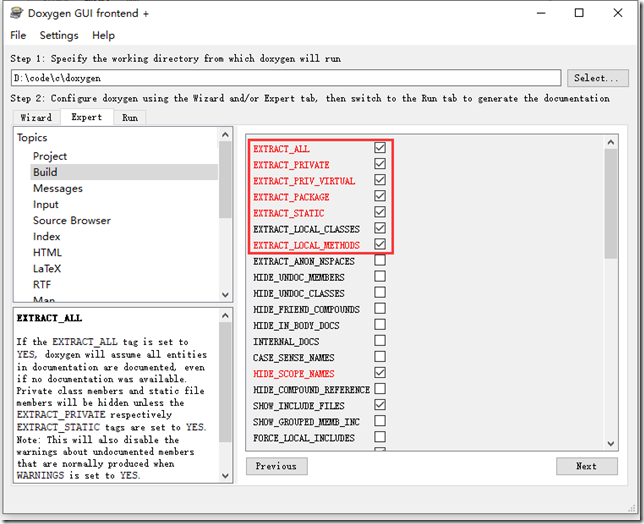Open the Settings menu
The image size is (644, 524).
coord(59,35)
